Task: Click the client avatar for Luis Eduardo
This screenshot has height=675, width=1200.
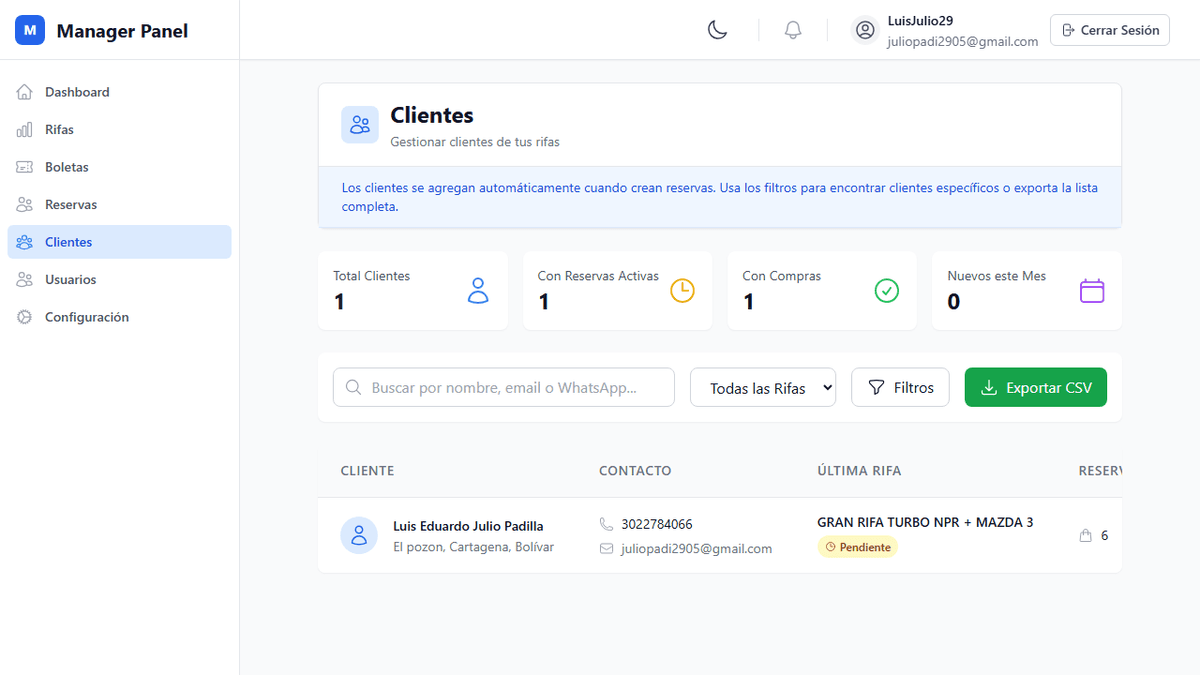Action: (x=359, y=535)
